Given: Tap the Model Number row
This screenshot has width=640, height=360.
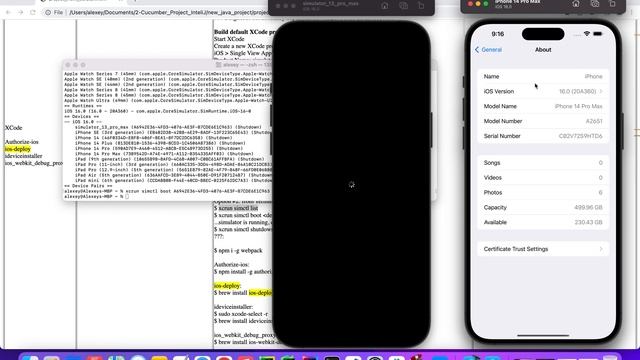Looking at the screenshot, I should [543, 121].
